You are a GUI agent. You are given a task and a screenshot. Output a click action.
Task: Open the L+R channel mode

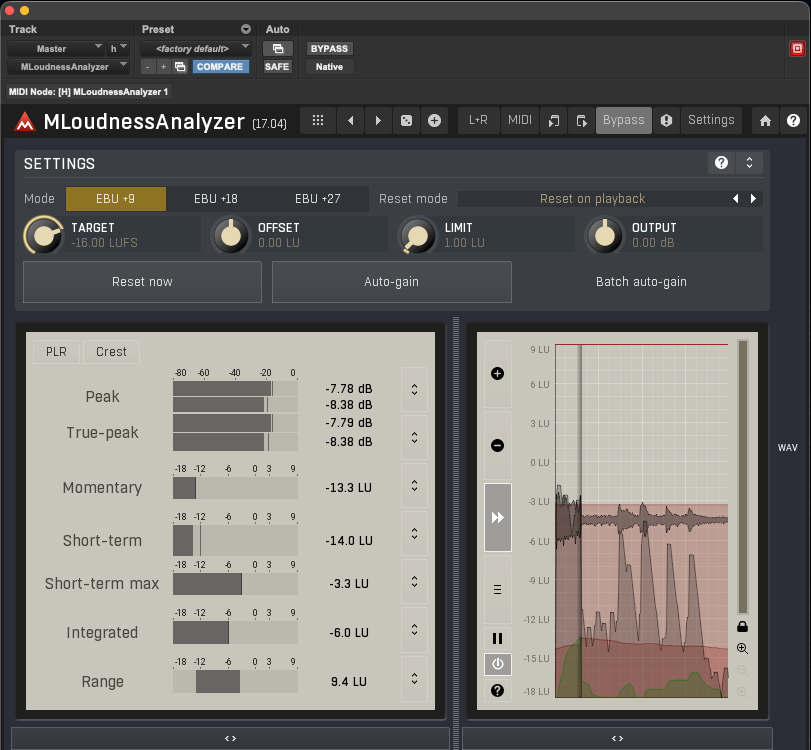pyautogui.click(x=478, y=120)
